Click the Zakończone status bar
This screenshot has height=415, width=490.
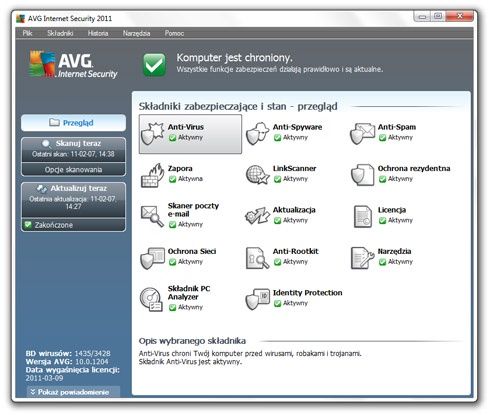coord(73,225)
